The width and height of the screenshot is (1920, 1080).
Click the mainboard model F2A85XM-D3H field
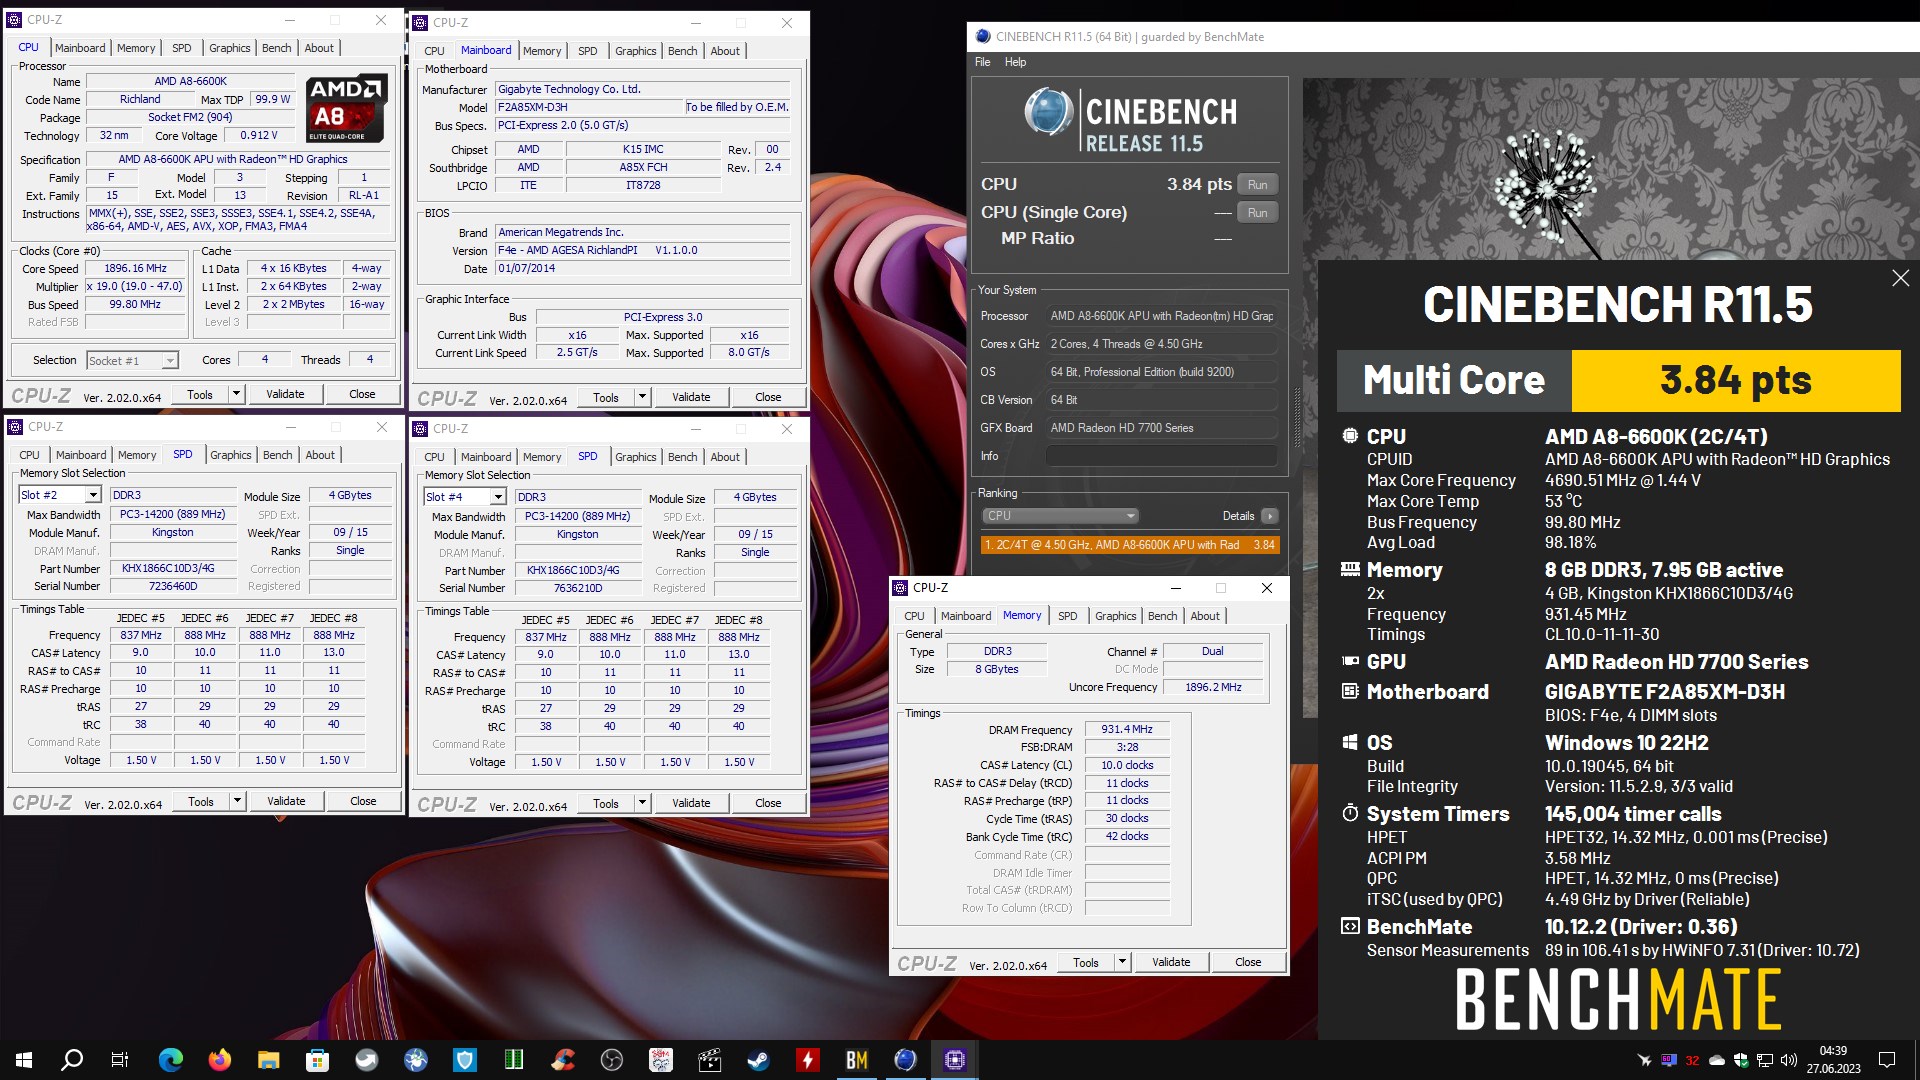[588, 108]
